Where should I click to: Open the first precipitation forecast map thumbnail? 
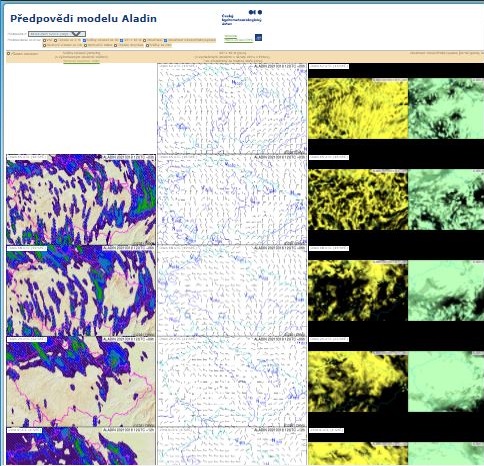[x=81, y=200]
